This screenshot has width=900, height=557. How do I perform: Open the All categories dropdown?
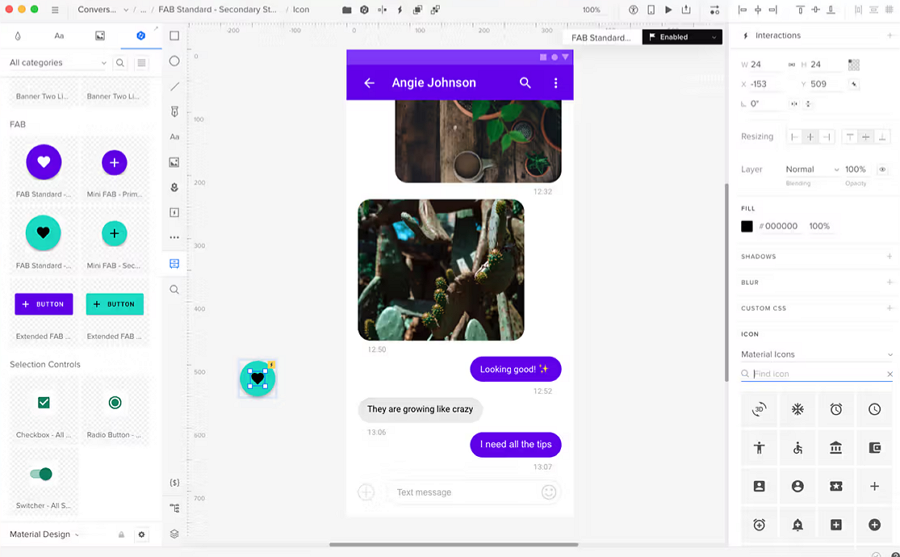pos(57,63)
